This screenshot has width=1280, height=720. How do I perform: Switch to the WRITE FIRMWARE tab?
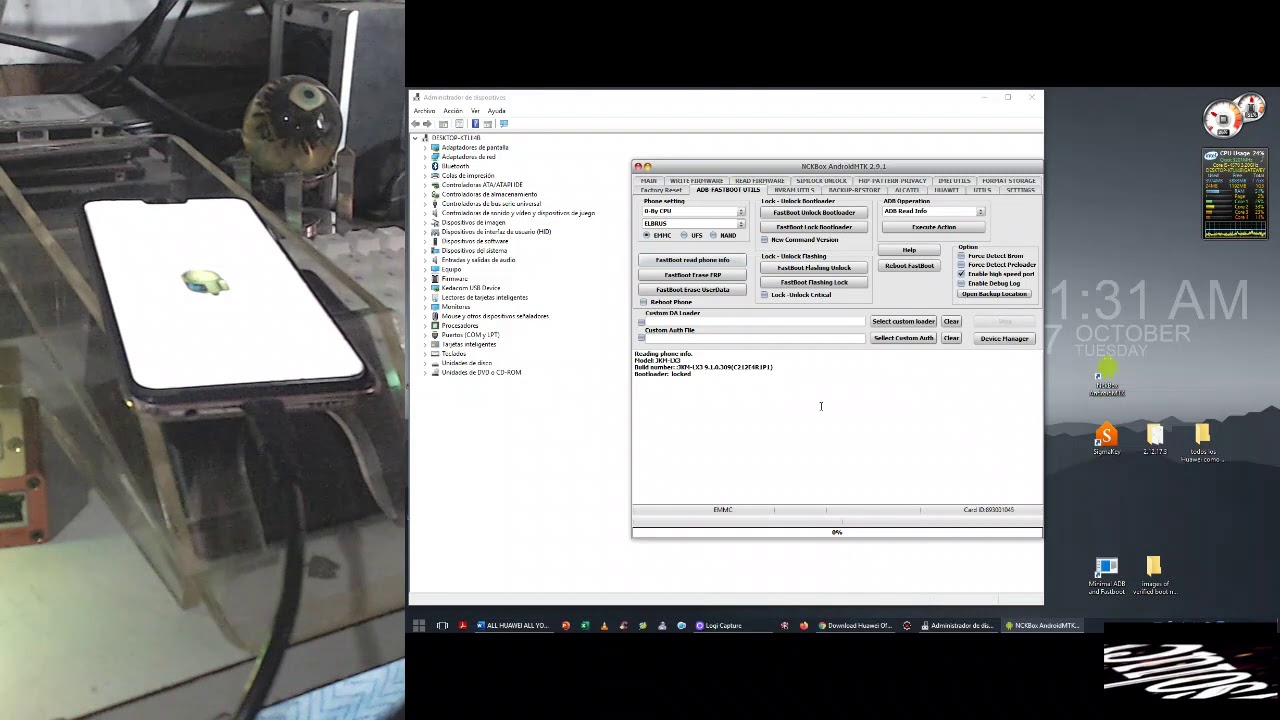point(696,181)
